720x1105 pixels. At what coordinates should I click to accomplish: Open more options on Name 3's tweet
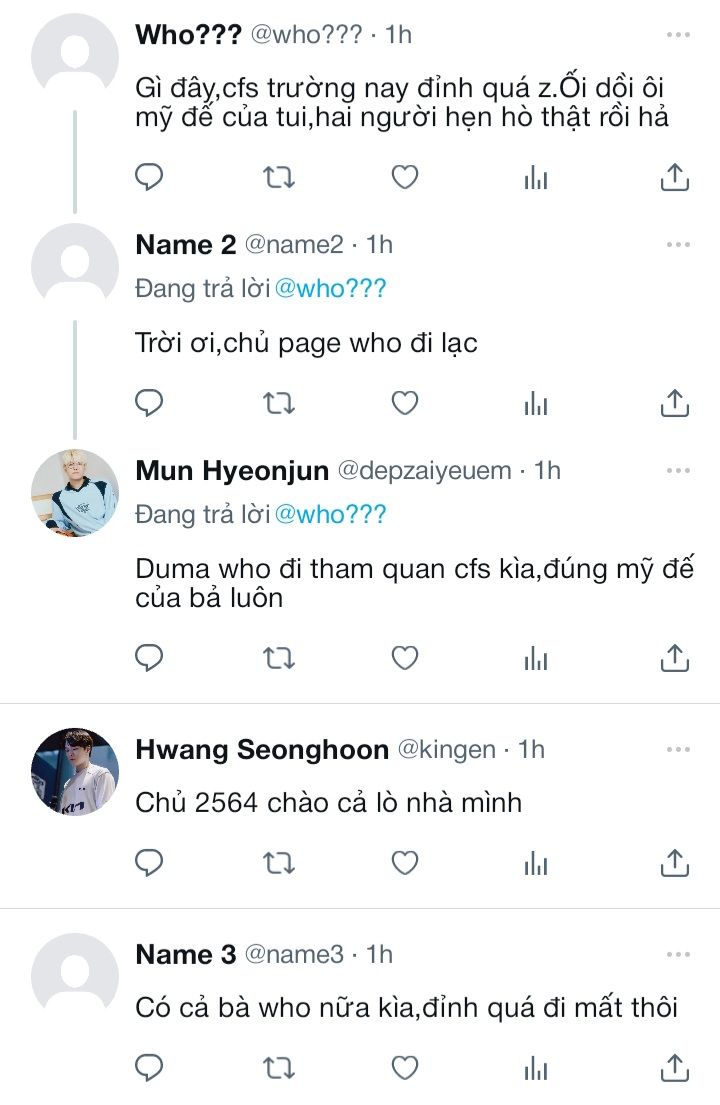point(678,955)
